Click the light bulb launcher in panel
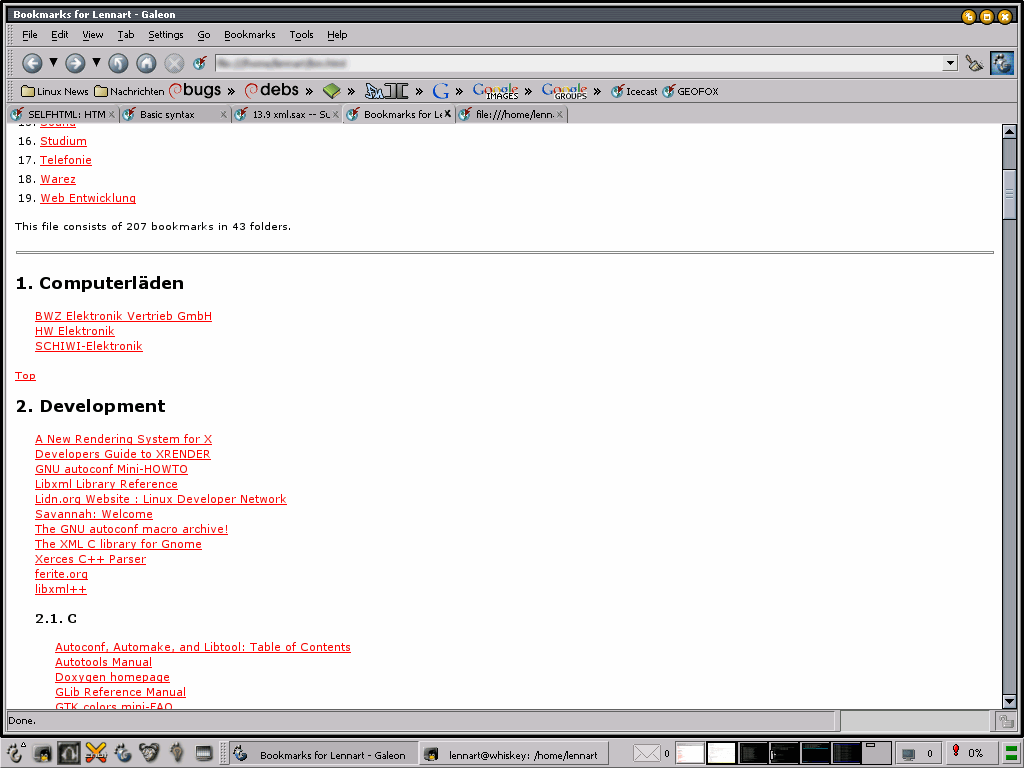 [x=176, y=754]
